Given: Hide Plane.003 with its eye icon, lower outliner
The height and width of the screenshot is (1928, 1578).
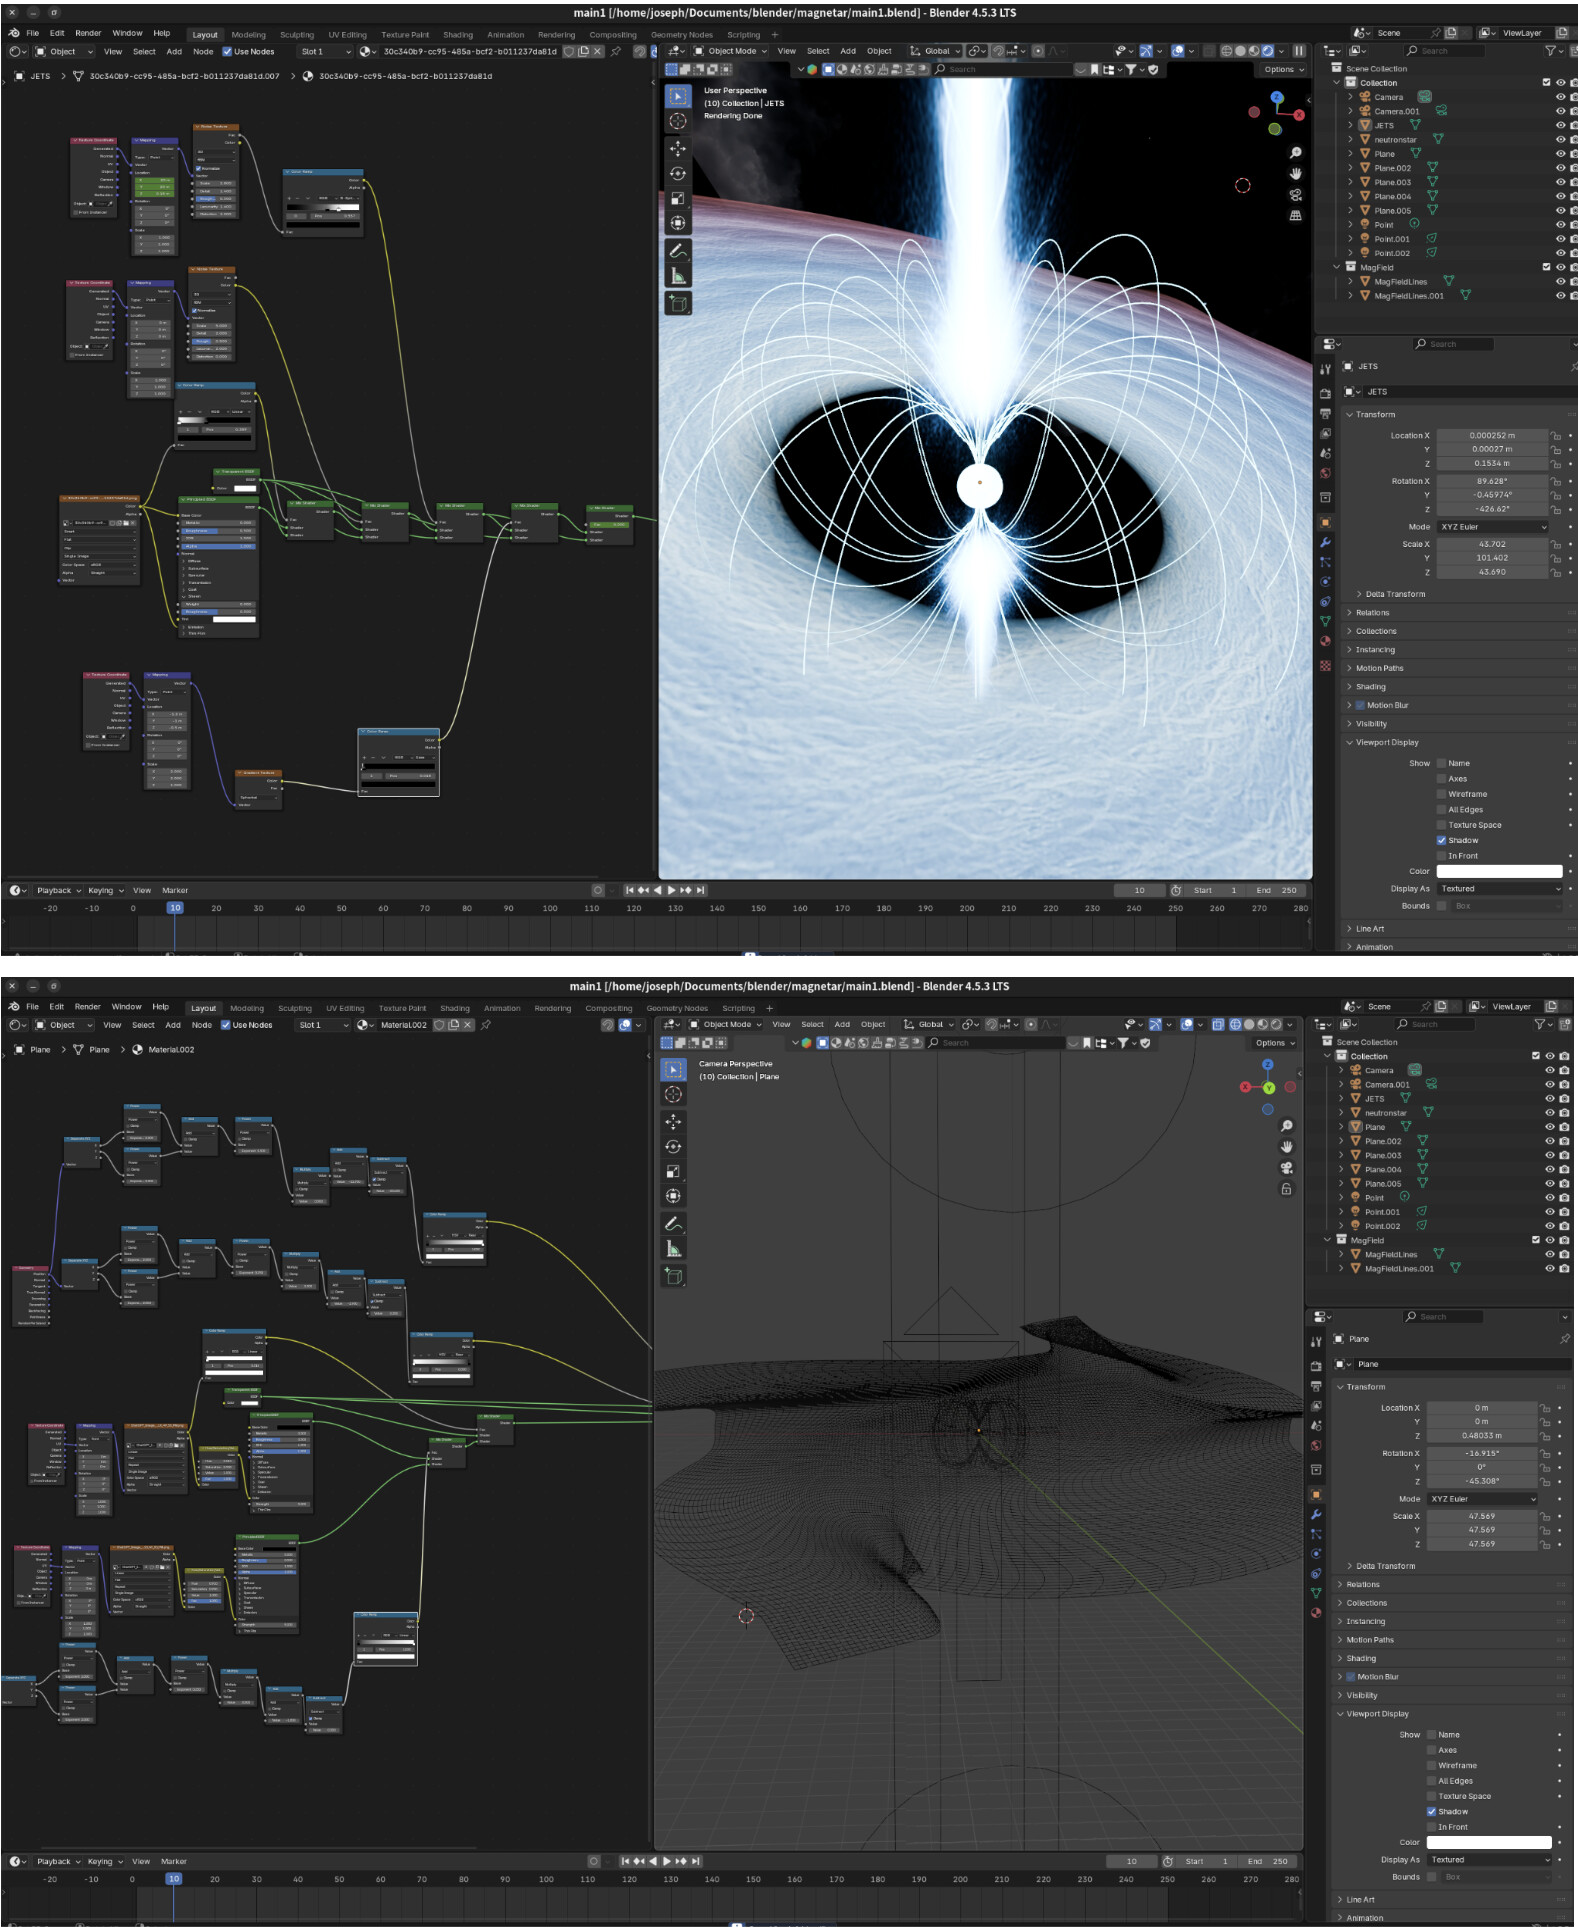Looking at the screenshot, I should pos(1550,1155).
